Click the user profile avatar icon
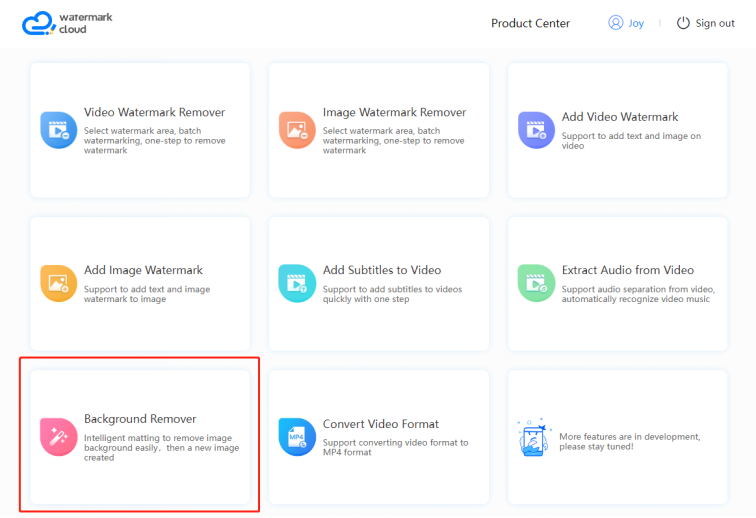This screenshot has width=756, height=518. 616,23
